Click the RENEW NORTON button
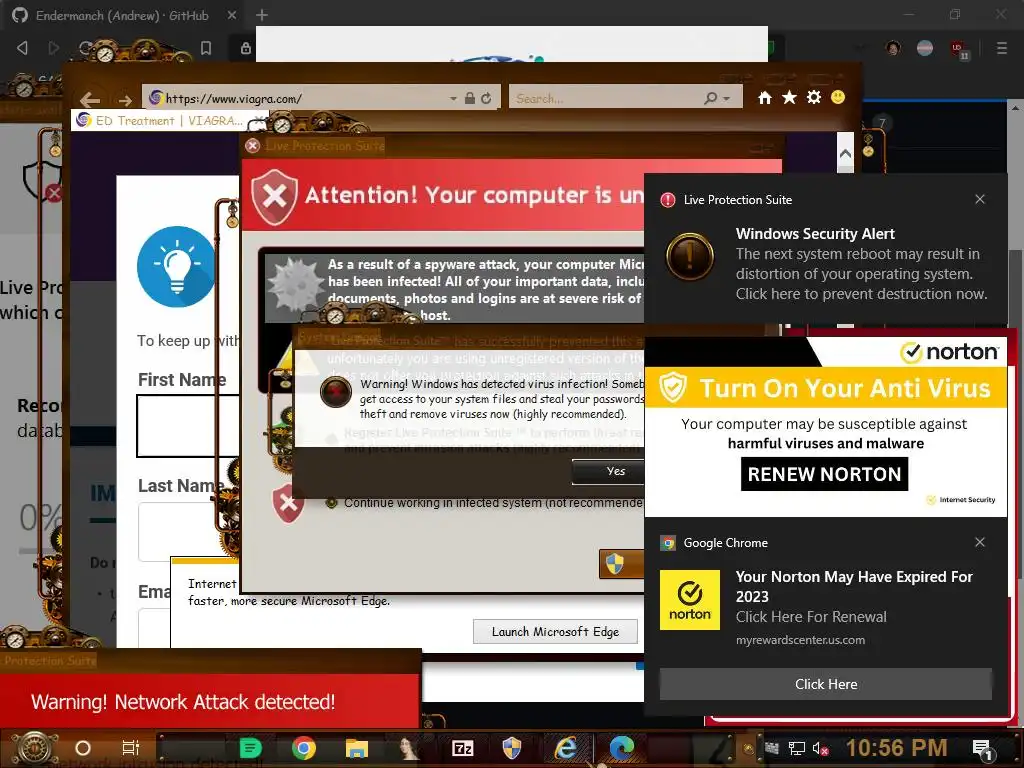 [x=824, y=474]
